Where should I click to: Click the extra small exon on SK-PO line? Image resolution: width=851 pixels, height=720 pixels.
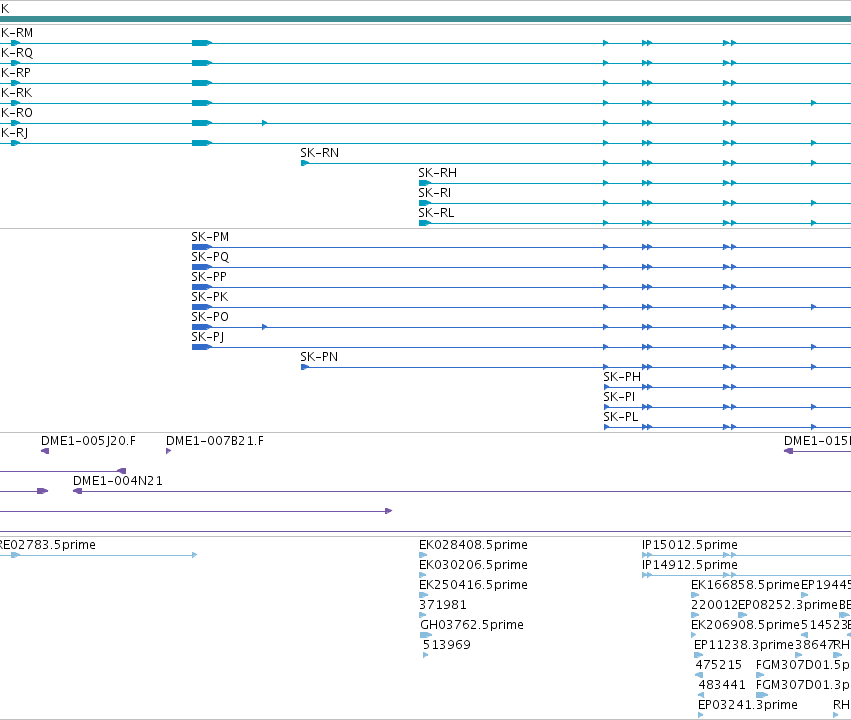[265, 327]
